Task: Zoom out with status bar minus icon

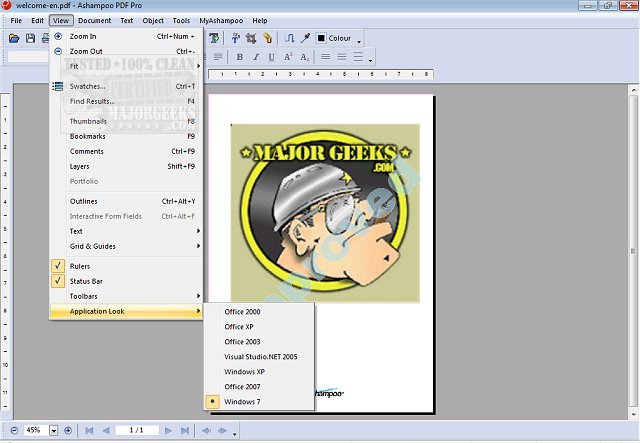Action: coord(14,430)
